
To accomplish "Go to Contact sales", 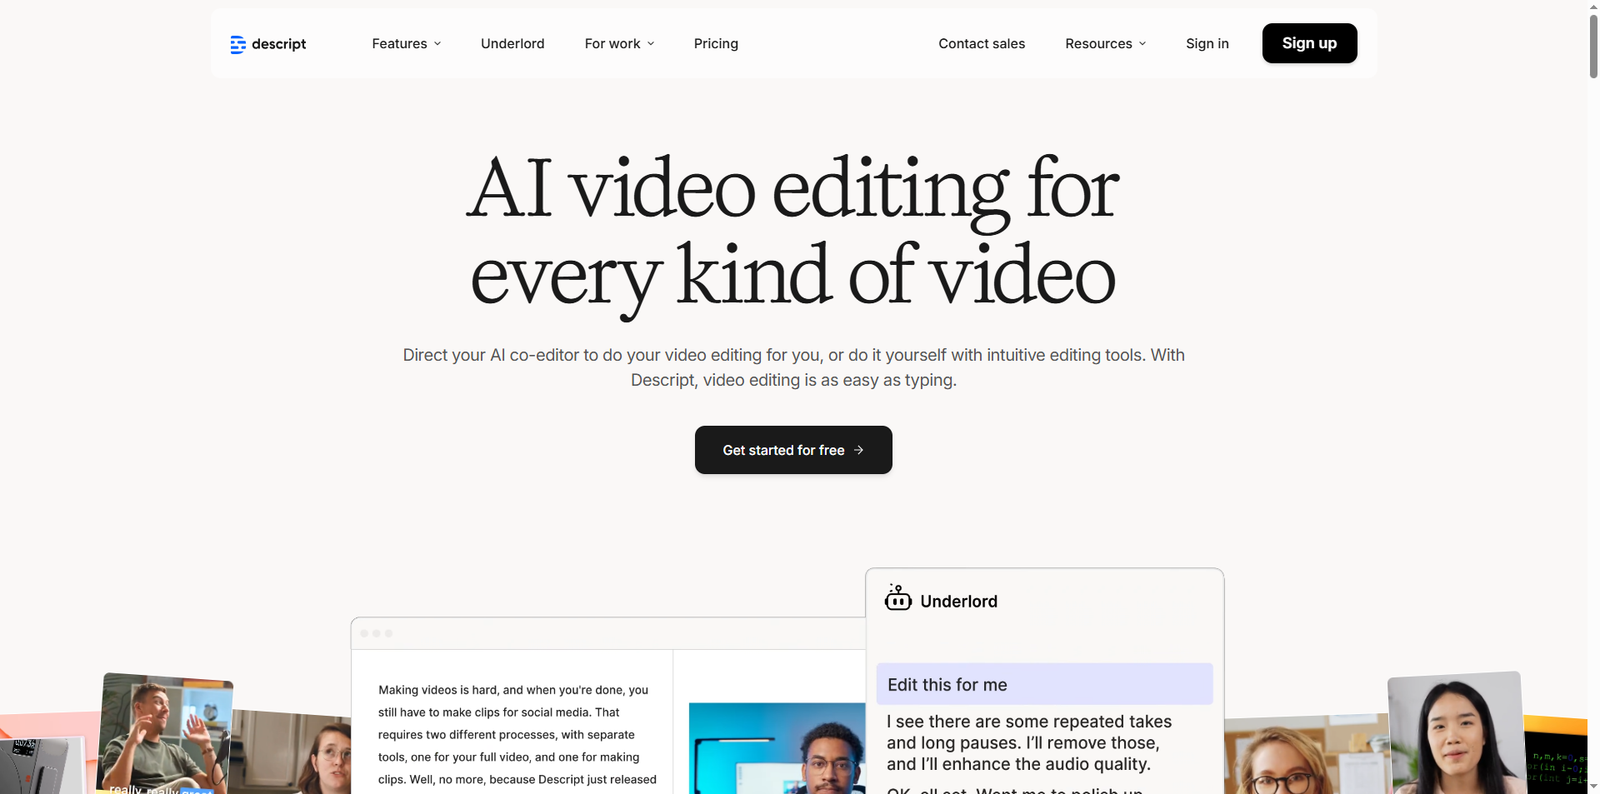I will (x=982, y=44).
